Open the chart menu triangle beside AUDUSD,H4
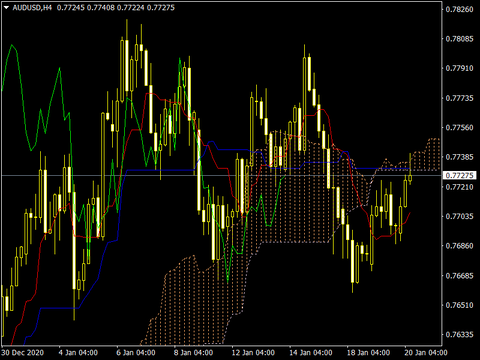This screenshot has height=360, width=480. click(7, 7)
